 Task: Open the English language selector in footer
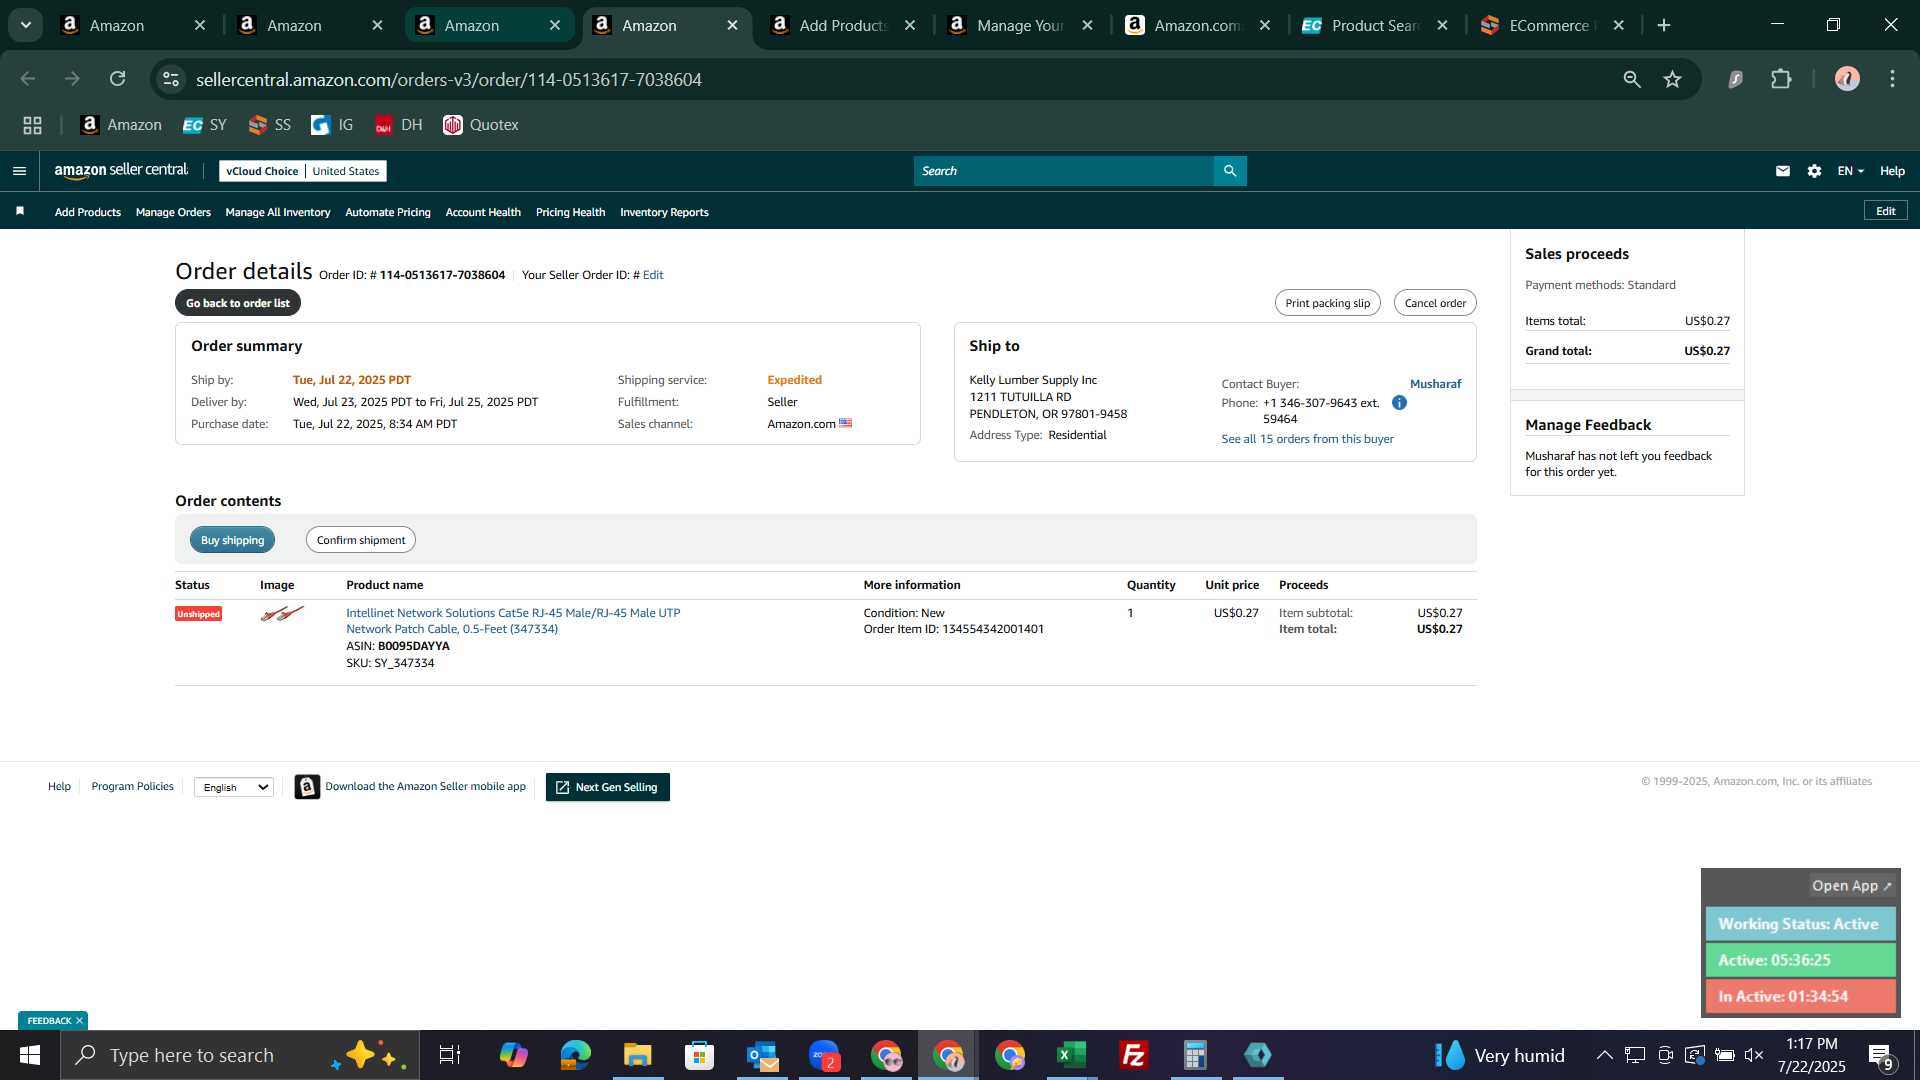(x=234, y=787)
